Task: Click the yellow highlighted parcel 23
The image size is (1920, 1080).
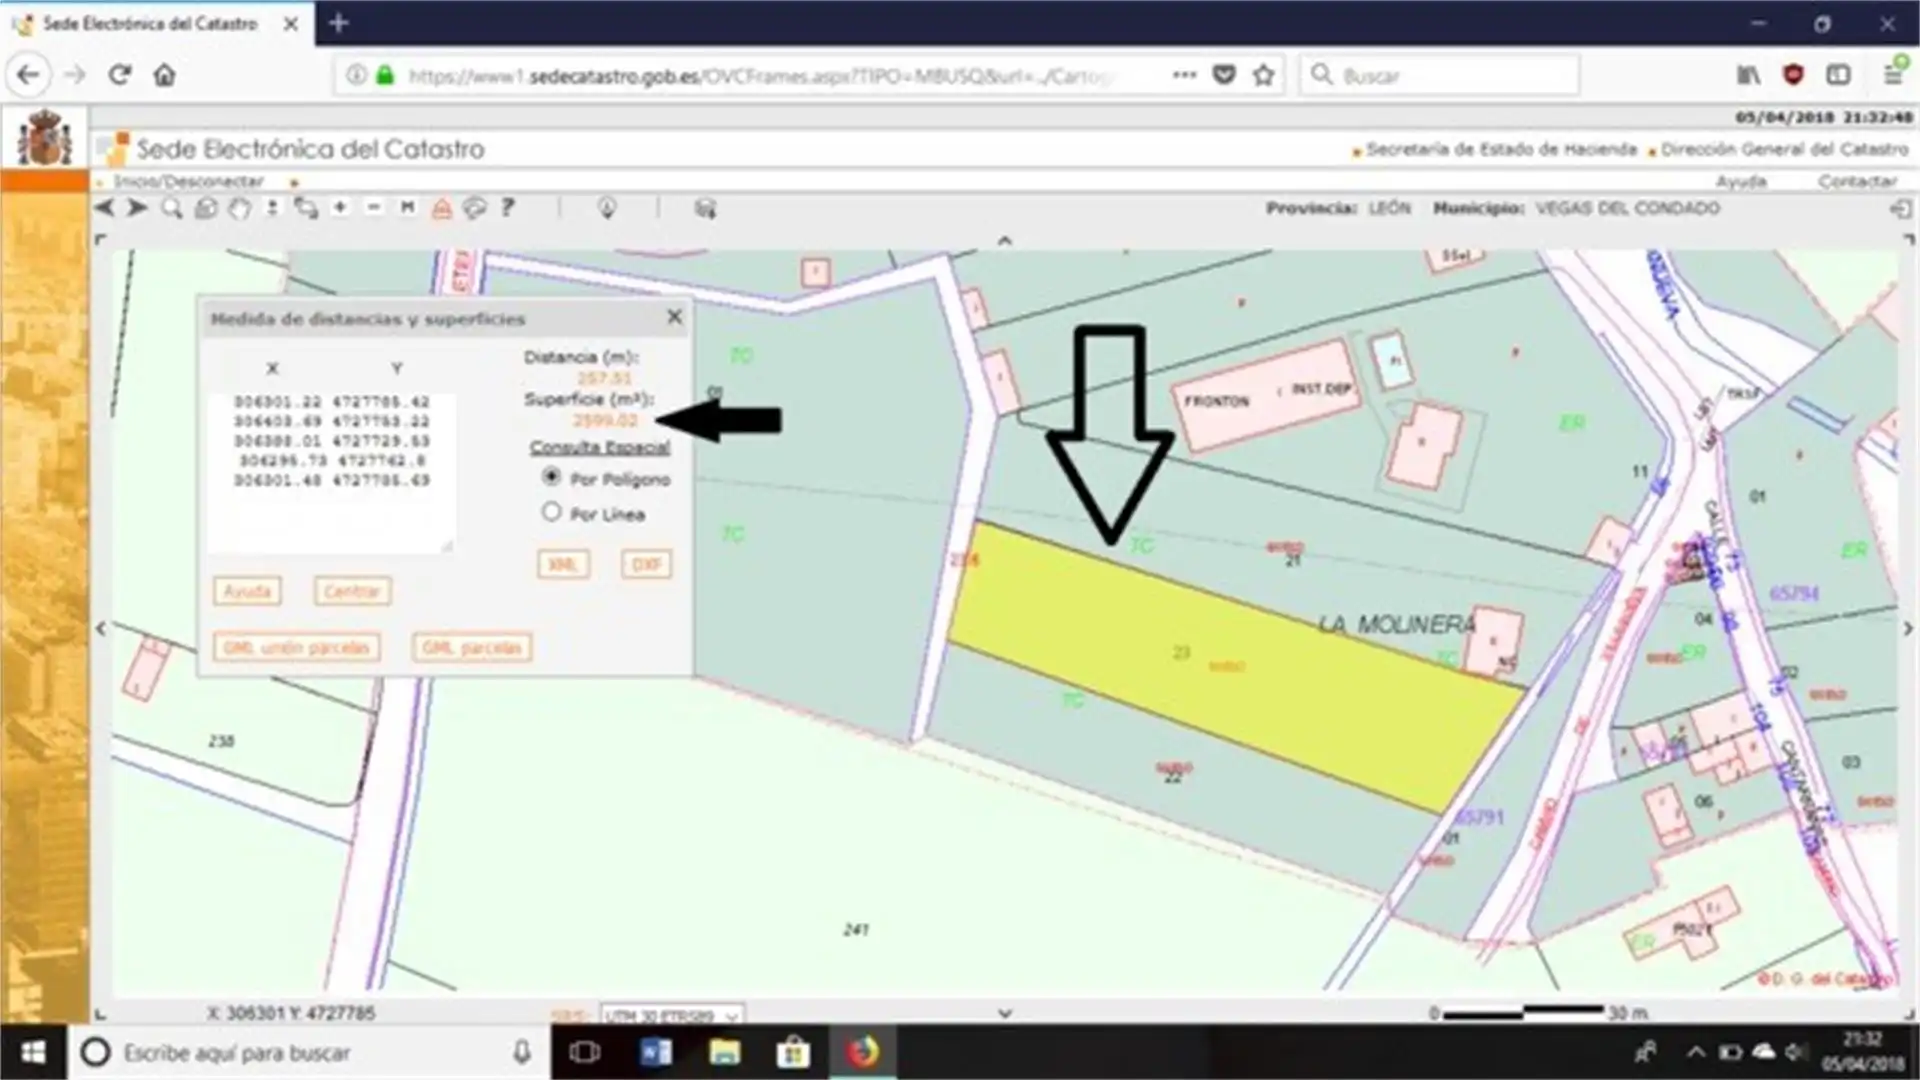Action: pos(1235,667)
